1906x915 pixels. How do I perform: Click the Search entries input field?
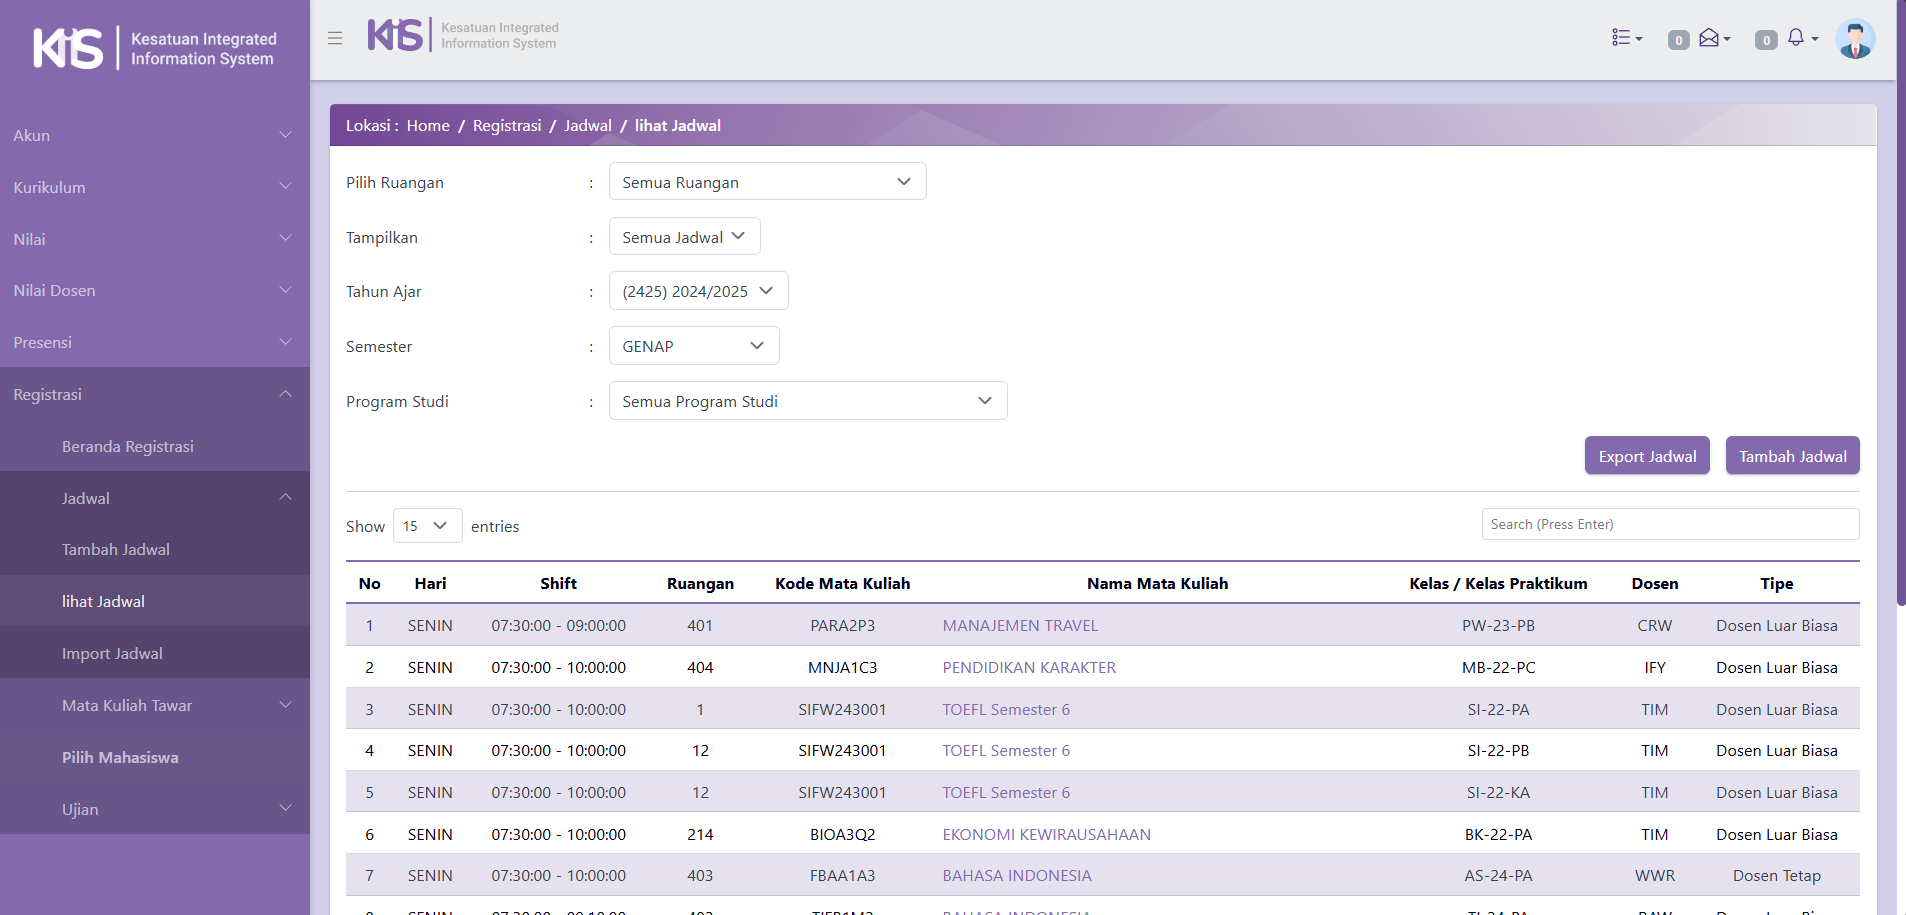[x=1670, y=524]
